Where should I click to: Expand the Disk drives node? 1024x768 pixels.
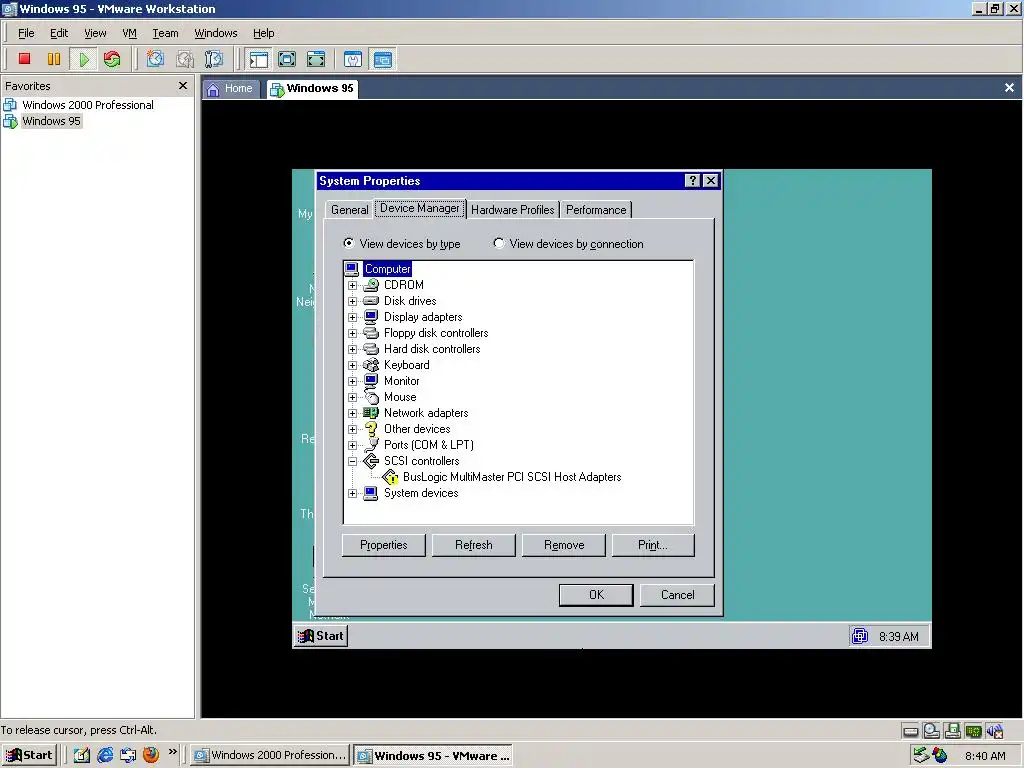353,301
